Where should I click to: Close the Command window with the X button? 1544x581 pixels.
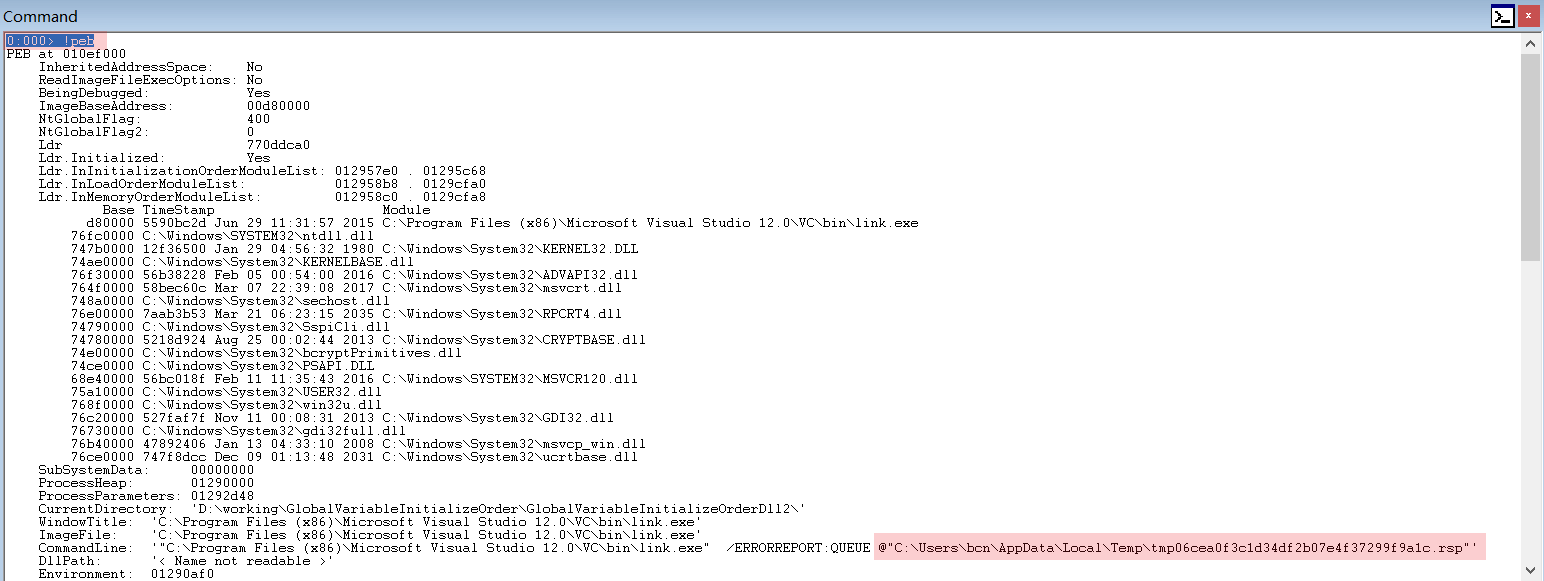point(1530,16)
